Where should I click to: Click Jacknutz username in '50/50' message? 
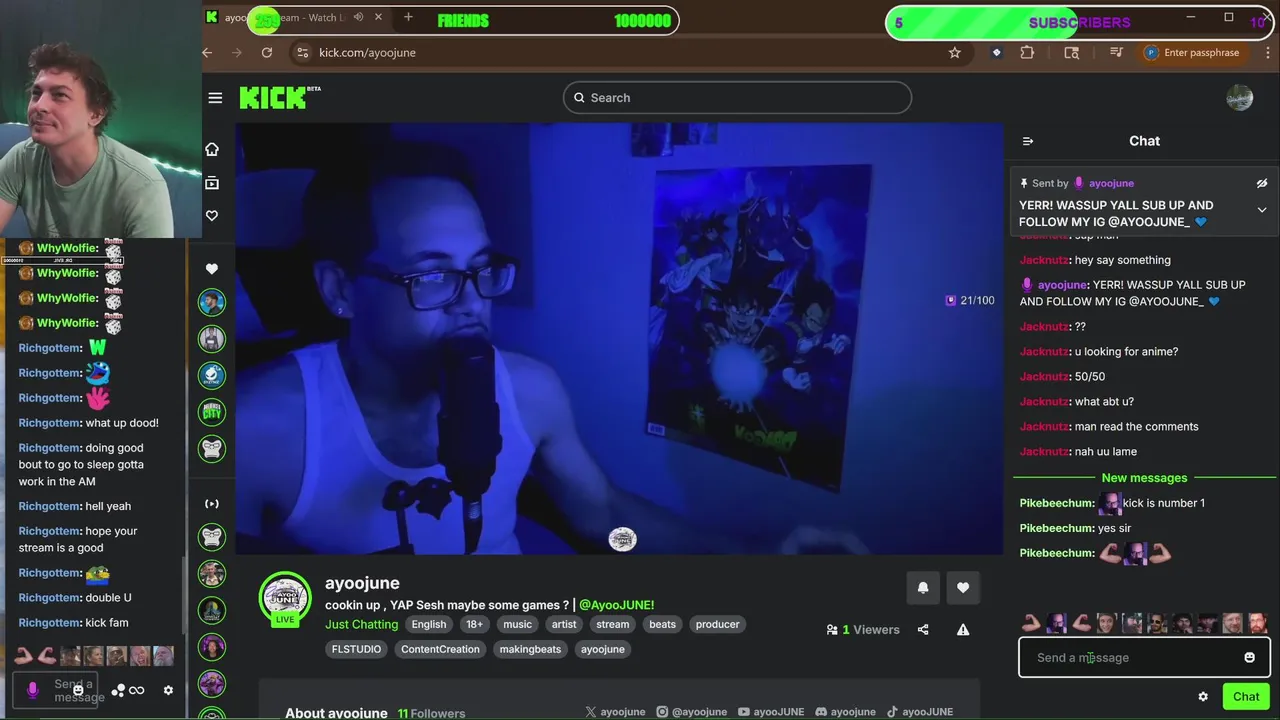point(1044,377)
